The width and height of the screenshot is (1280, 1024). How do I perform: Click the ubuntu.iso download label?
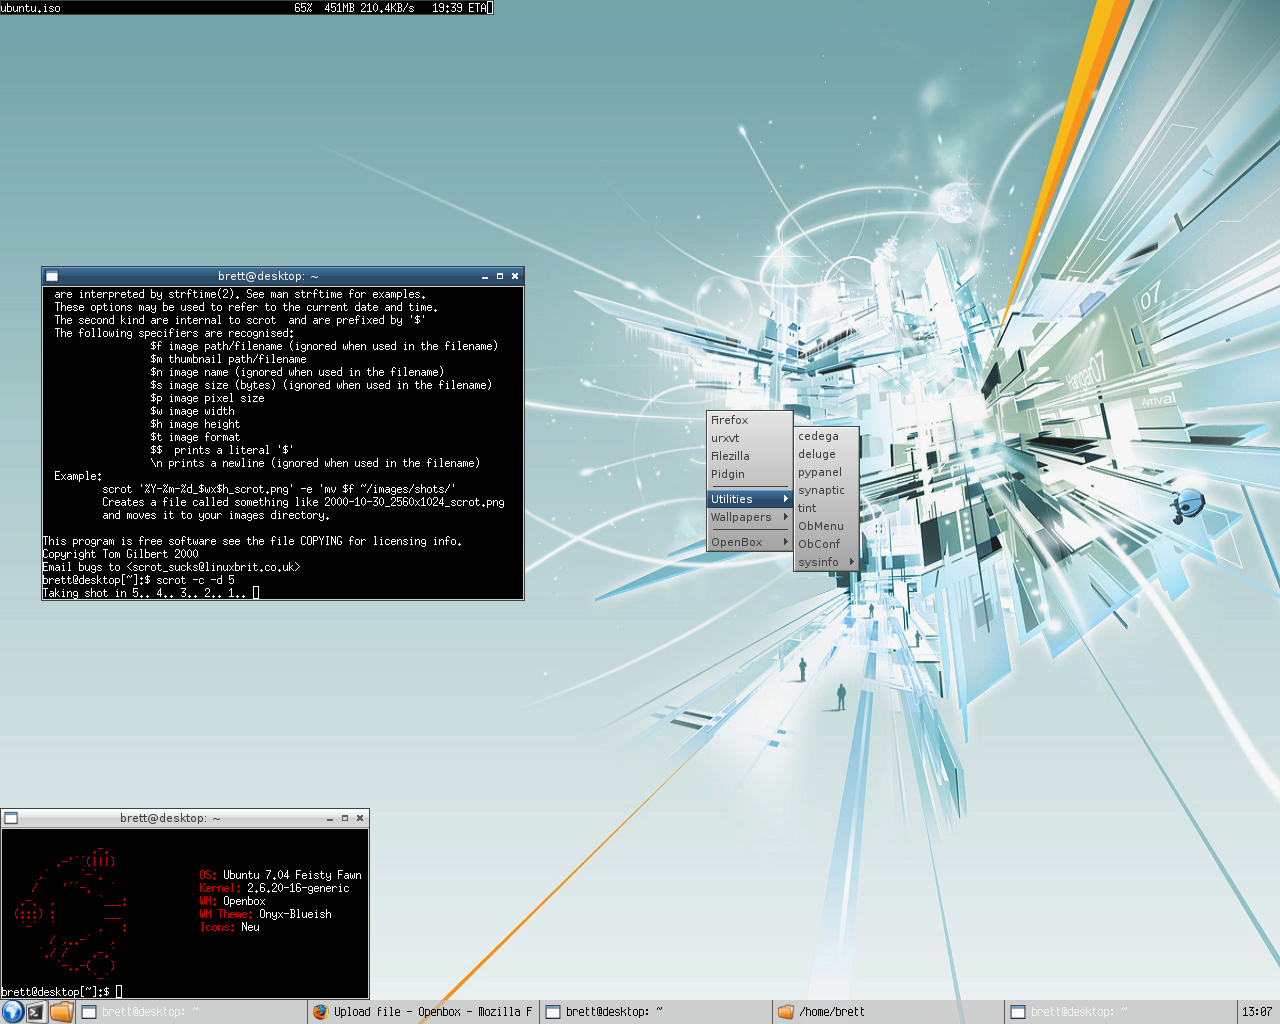point(31,8)
